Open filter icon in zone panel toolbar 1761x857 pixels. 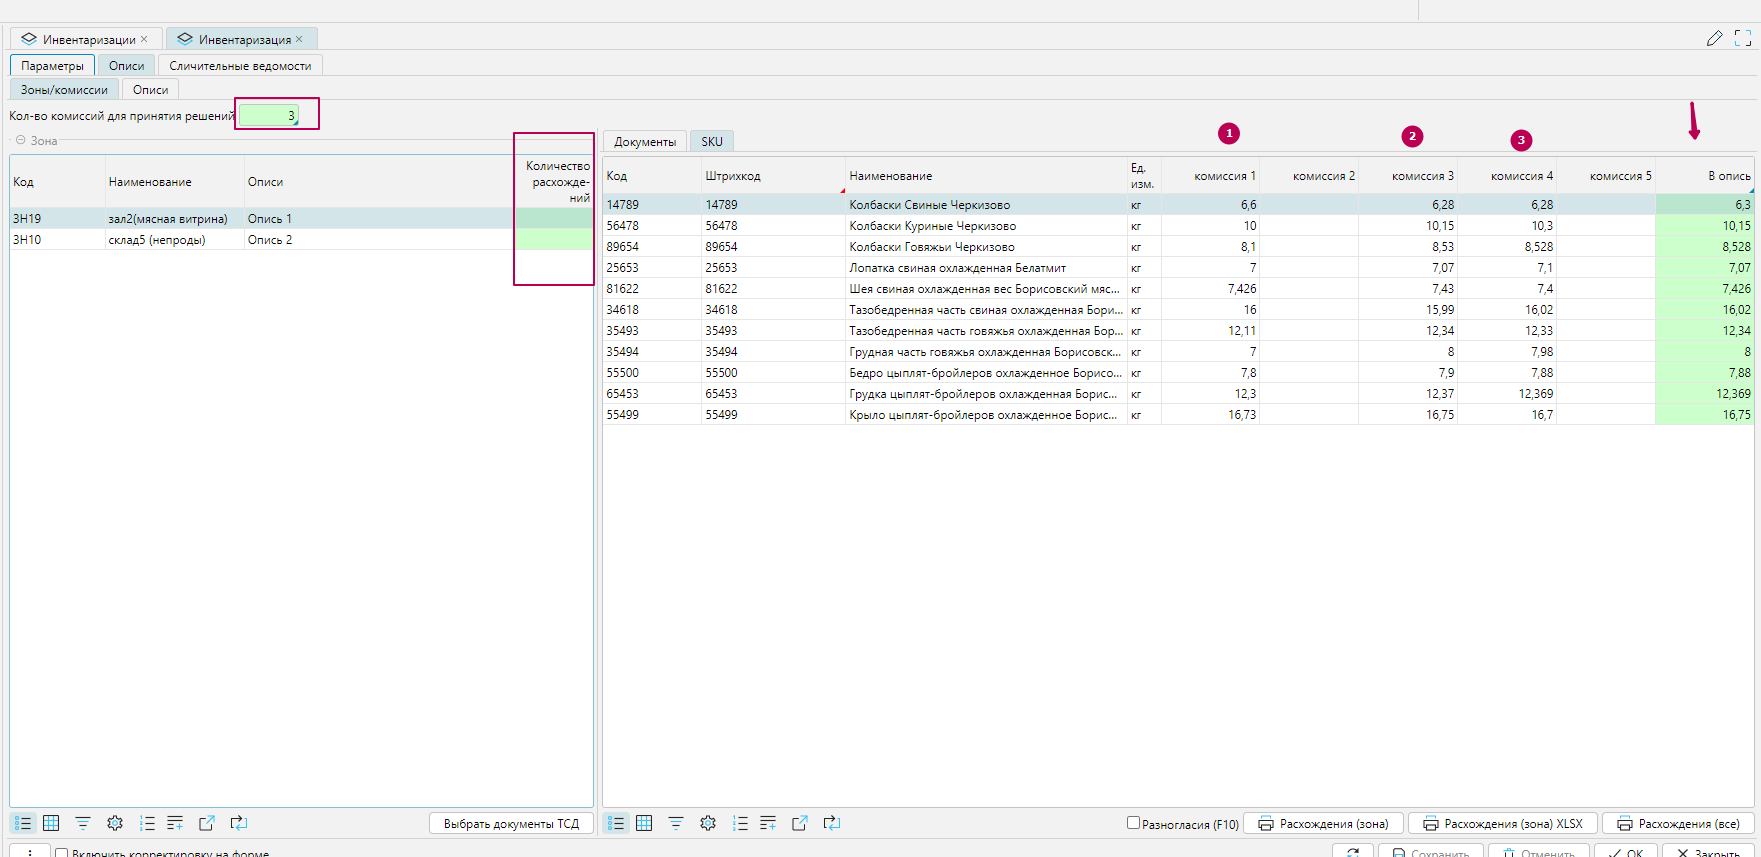point(83,823)
